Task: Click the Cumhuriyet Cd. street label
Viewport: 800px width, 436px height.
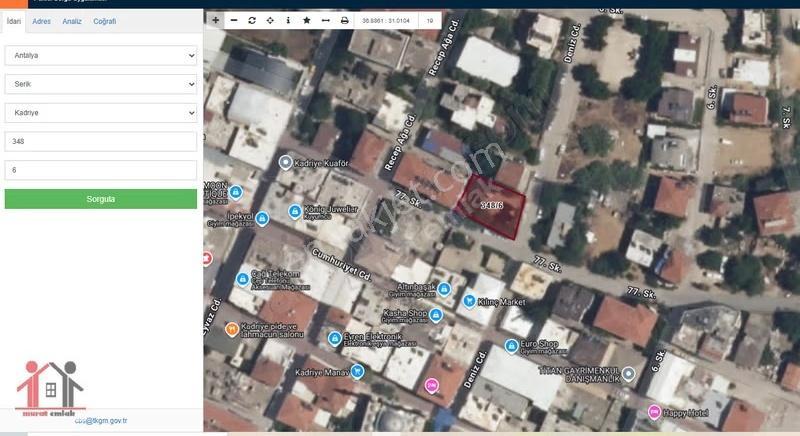Action: point(341,265)
